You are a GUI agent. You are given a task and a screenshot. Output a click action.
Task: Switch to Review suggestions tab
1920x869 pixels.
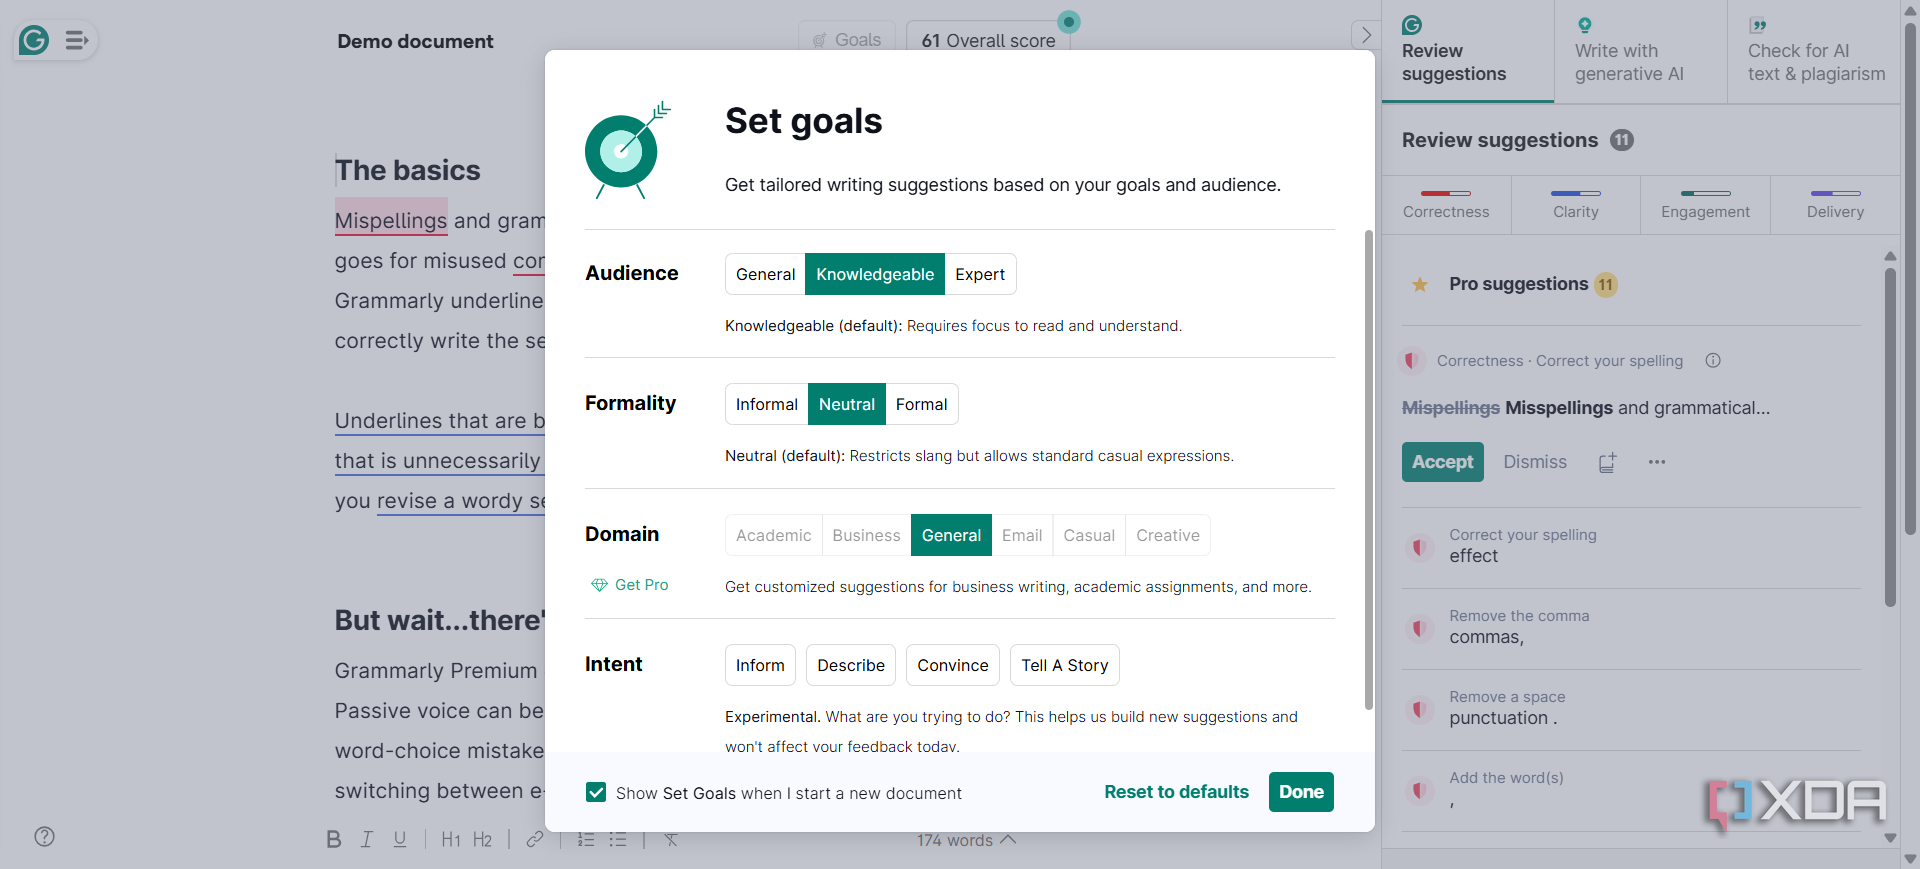(1467, 51)
